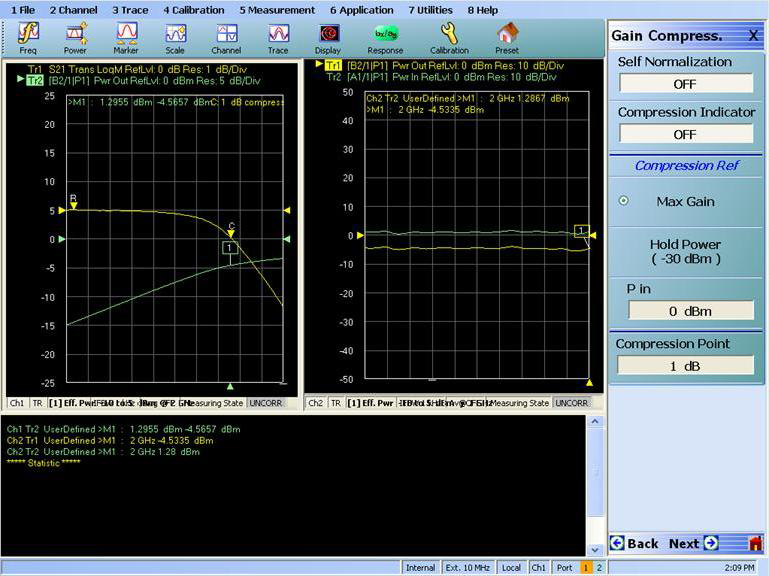Open the 5 Measurement menu
Screen dimensions: 769x576
[277, 9]
